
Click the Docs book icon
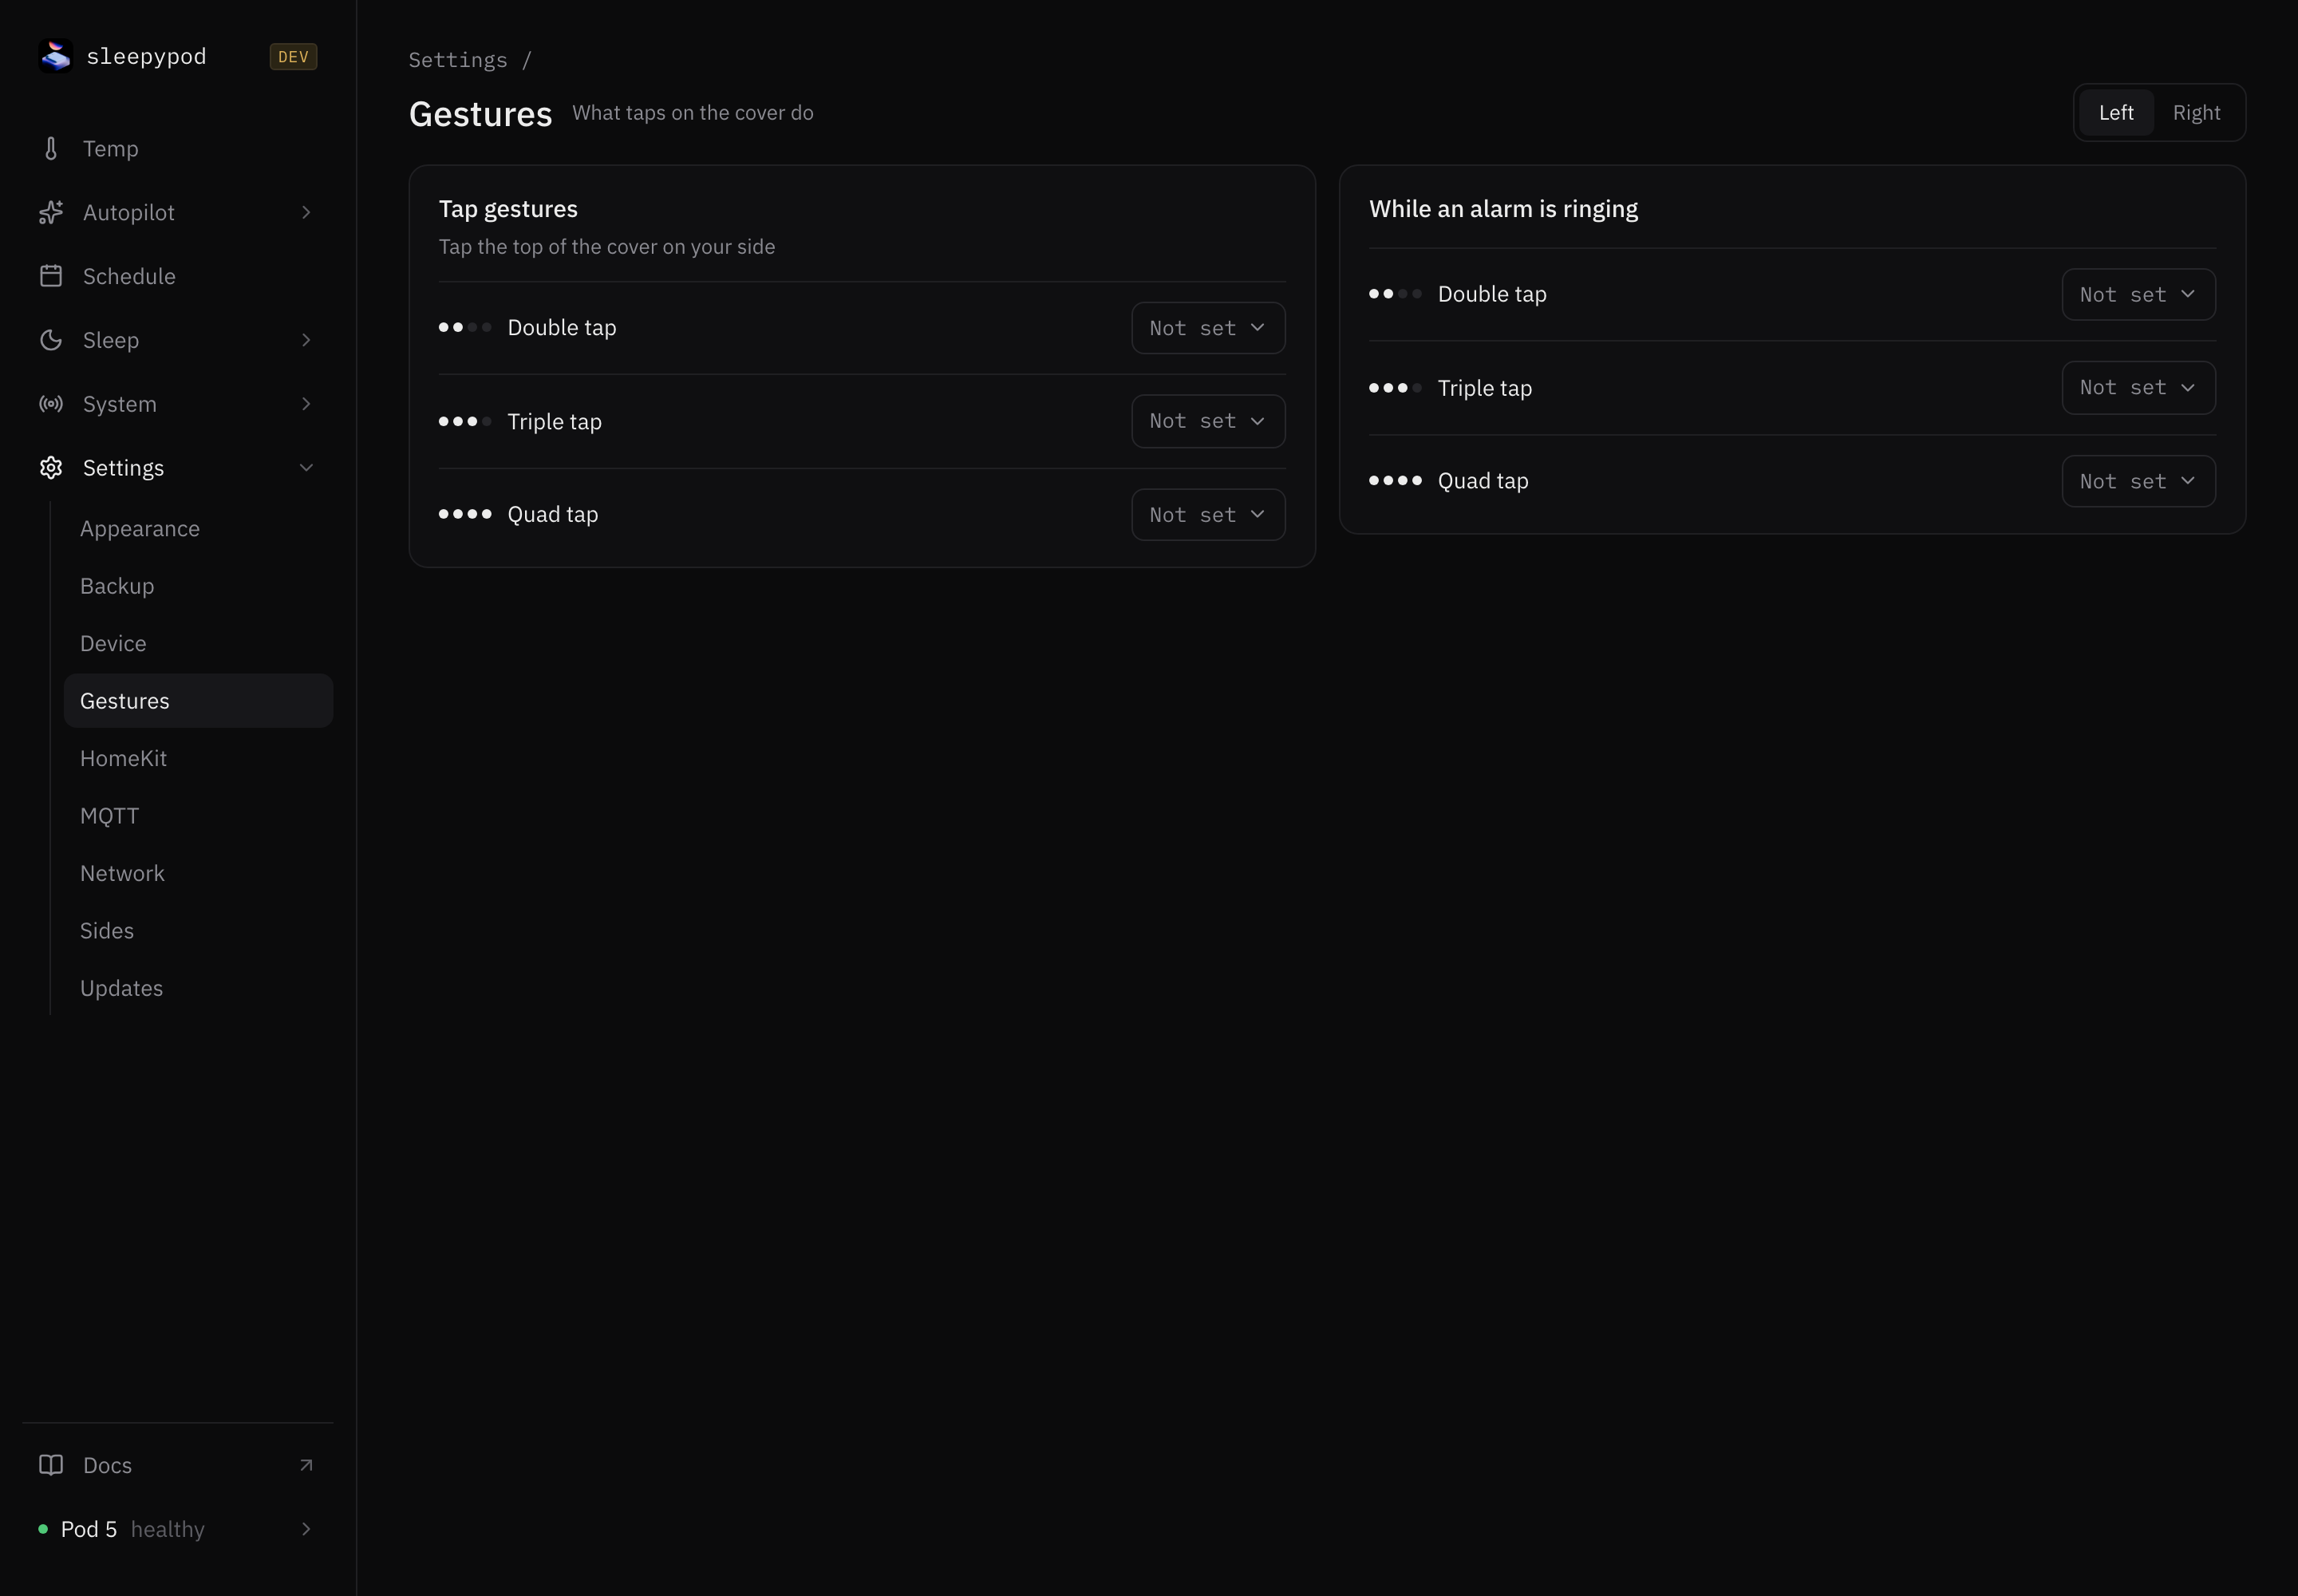[51, 1465]
